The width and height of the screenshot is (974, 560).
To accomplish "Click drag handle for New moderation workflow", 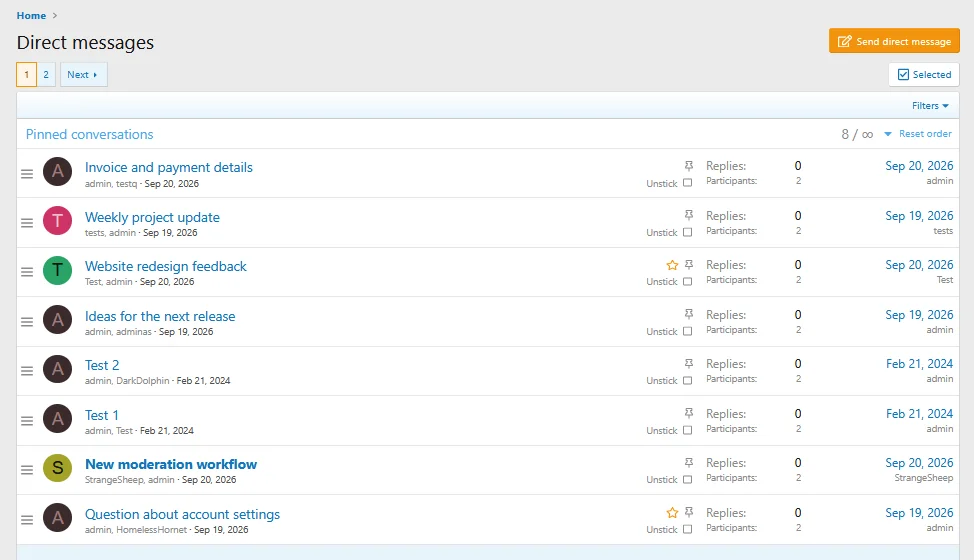I will [27, 470].
